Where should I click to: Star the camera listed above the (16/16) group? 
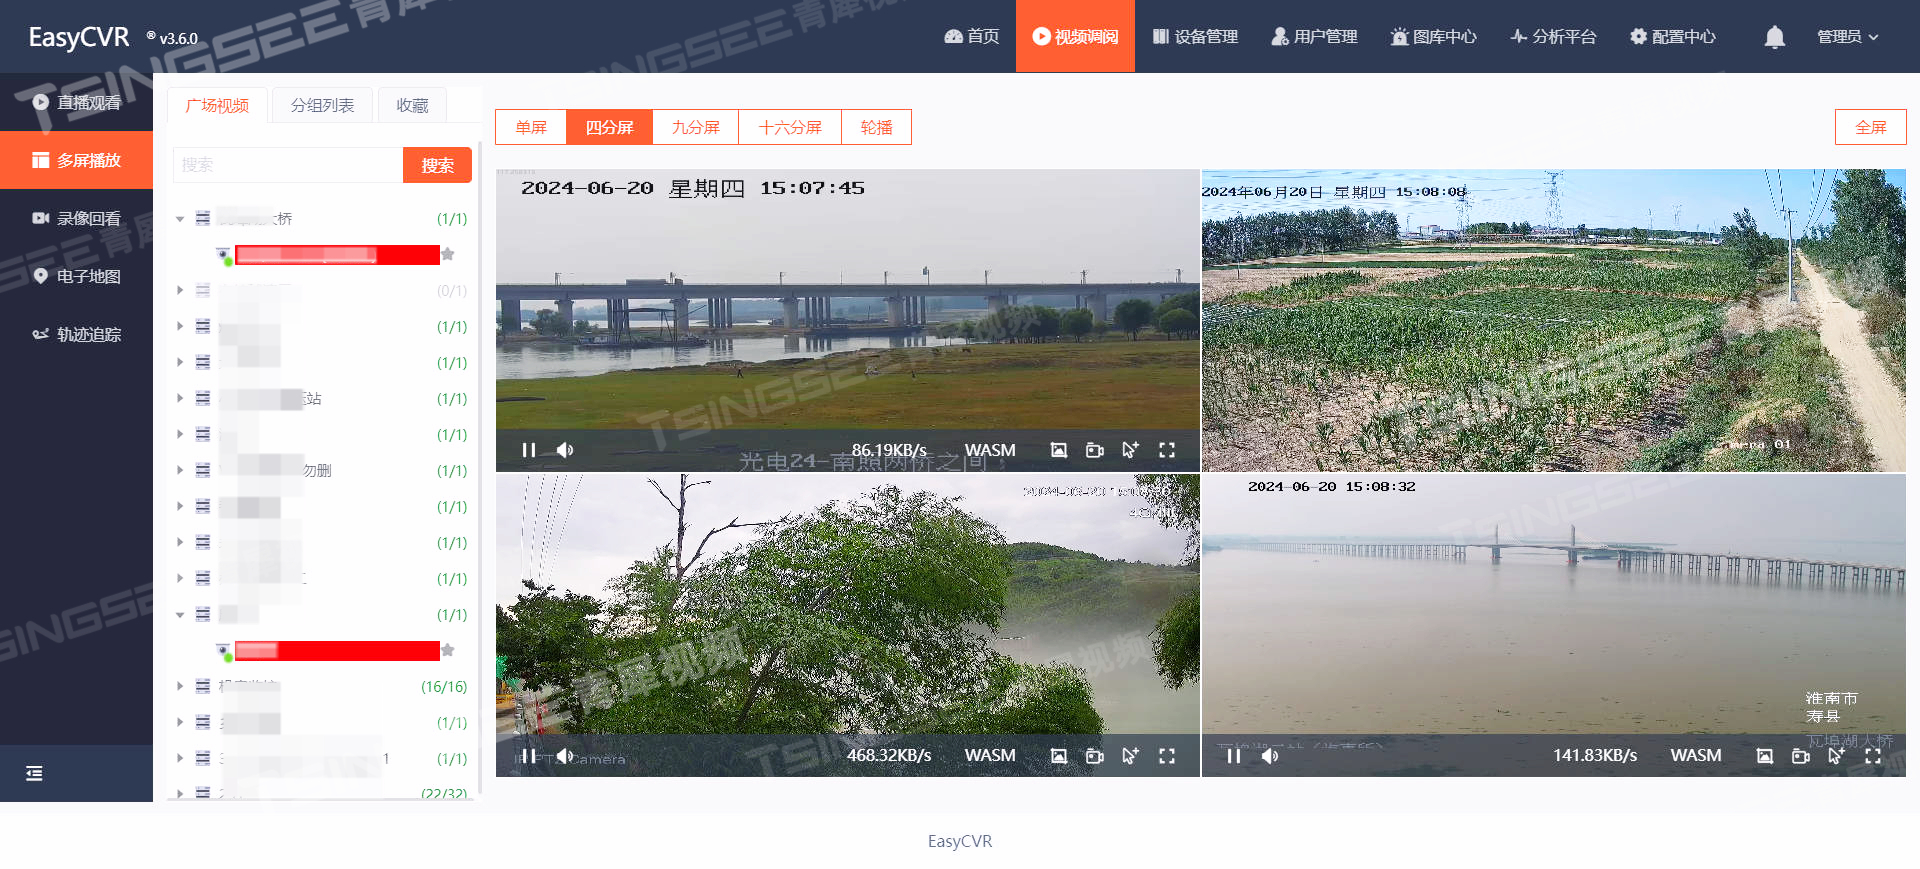pyautogui.click(x=448, y=650)
